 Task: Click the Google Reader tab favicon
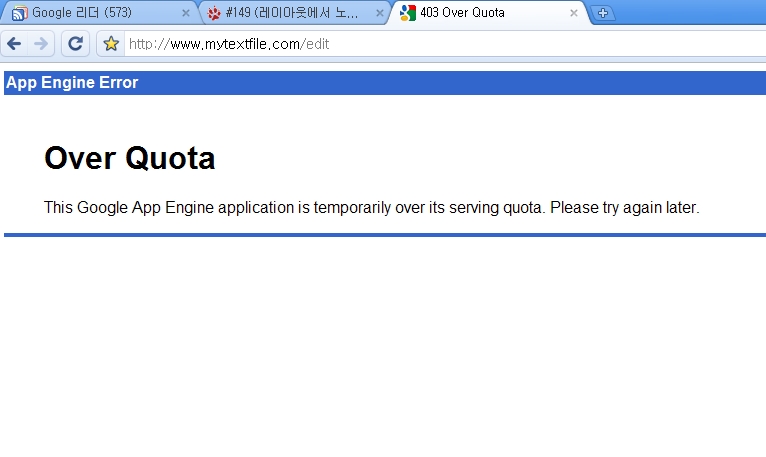[20, 13]
